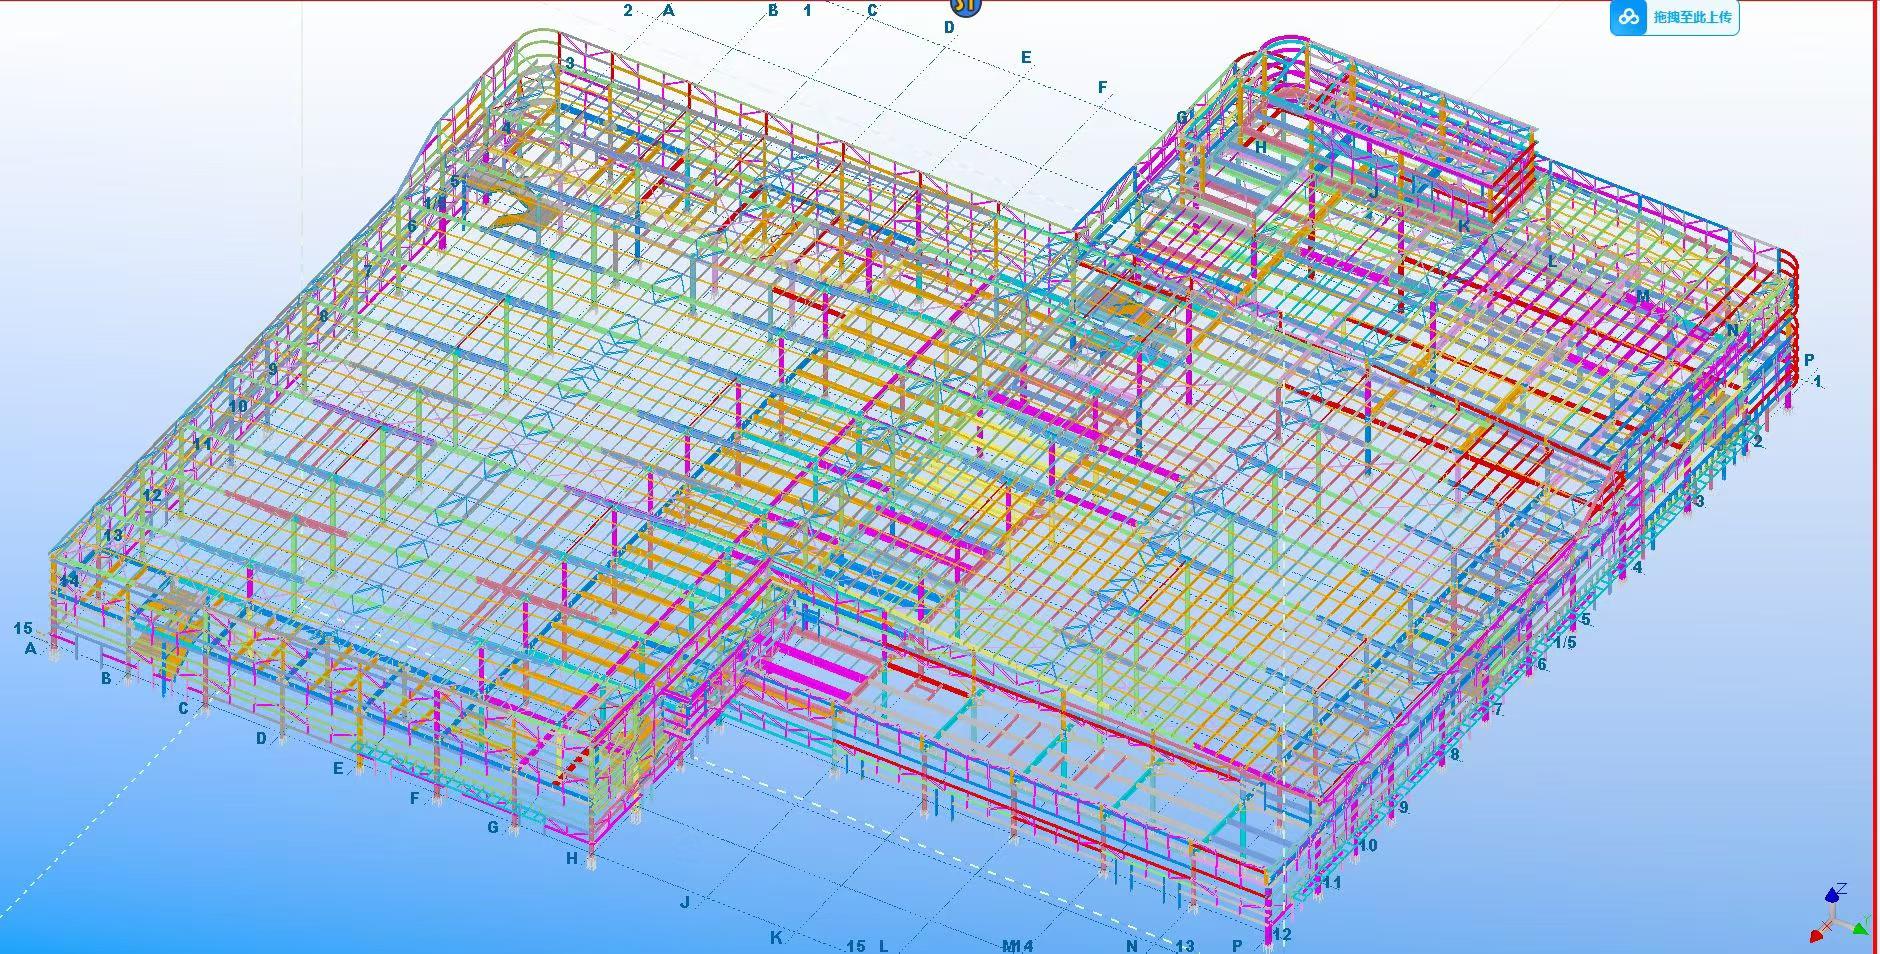Select grid label H on the front-left edge

click(x=571, y=858)
